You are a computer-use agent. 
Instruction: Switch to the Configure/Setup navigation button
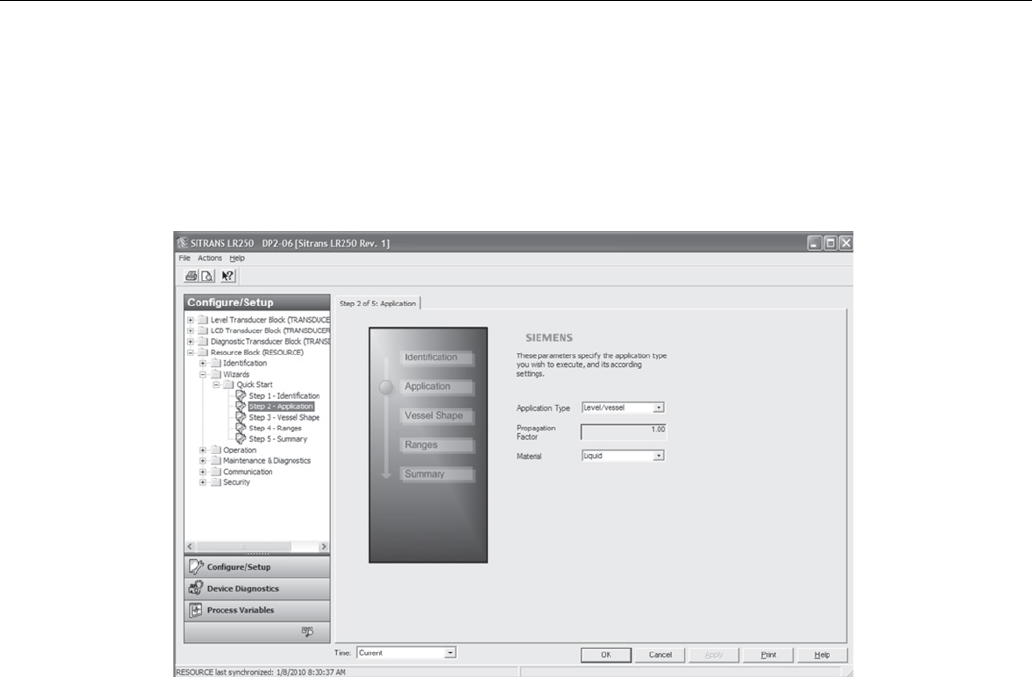tap(257, 567)
